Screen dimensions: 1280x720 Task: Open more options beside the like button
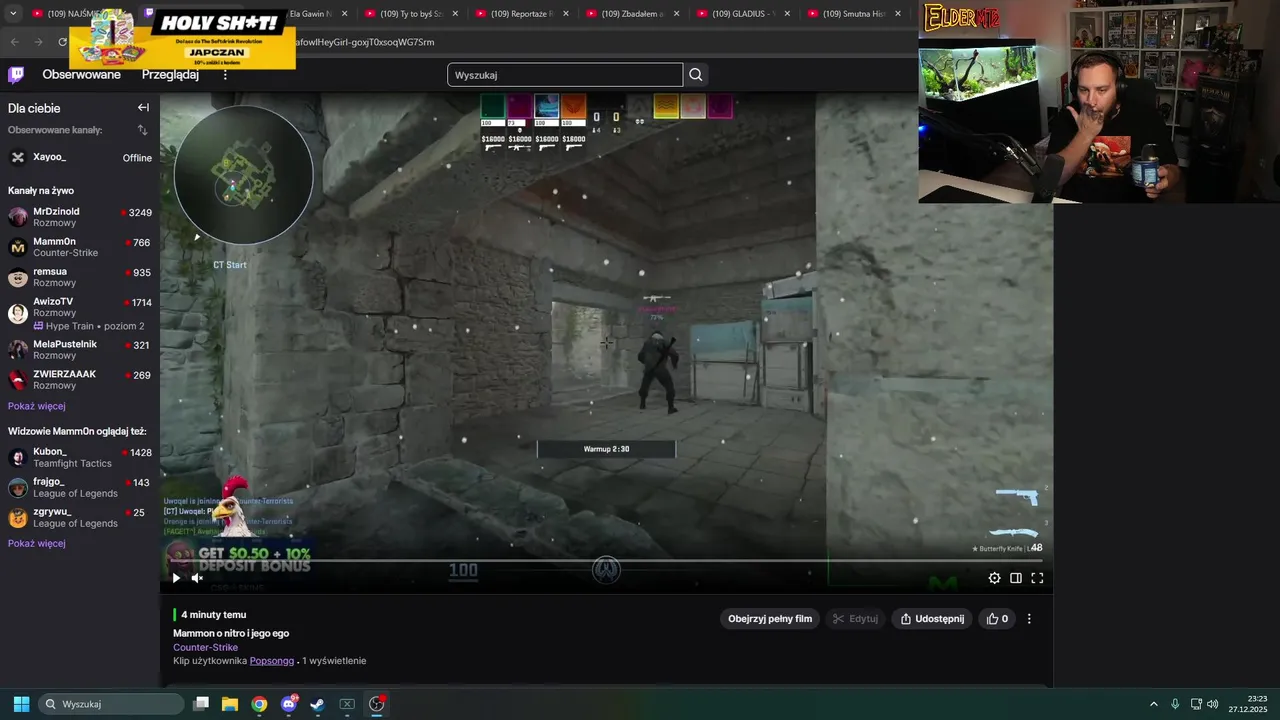click(1029, 619)
